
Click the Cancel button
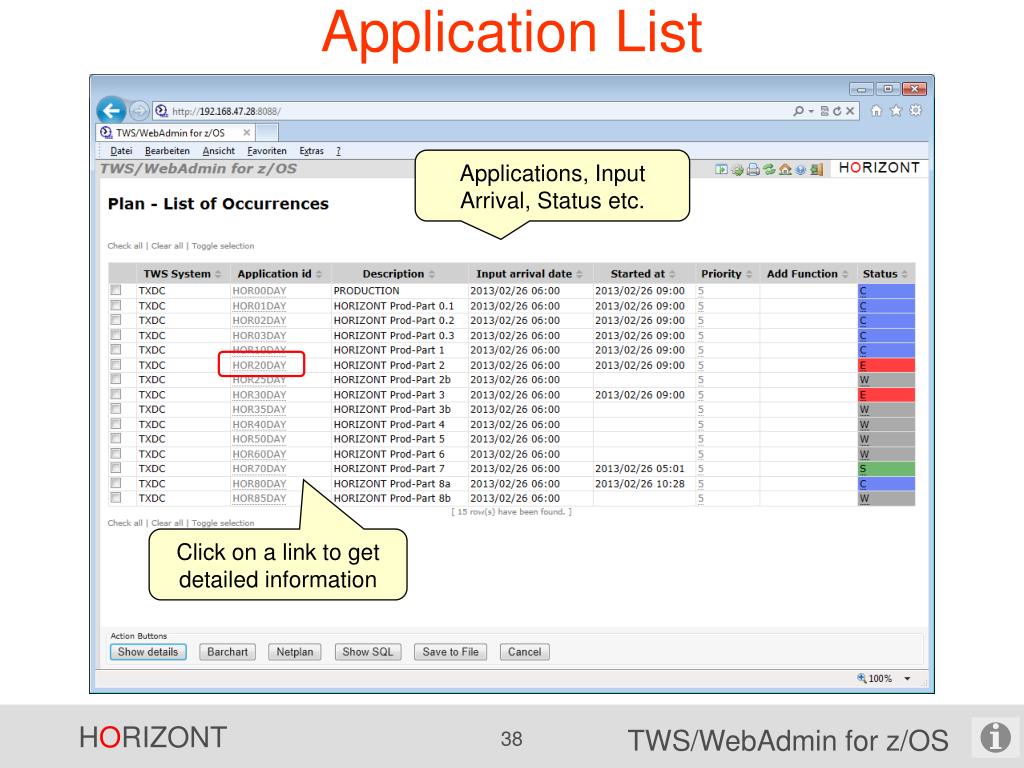[524, 652]
